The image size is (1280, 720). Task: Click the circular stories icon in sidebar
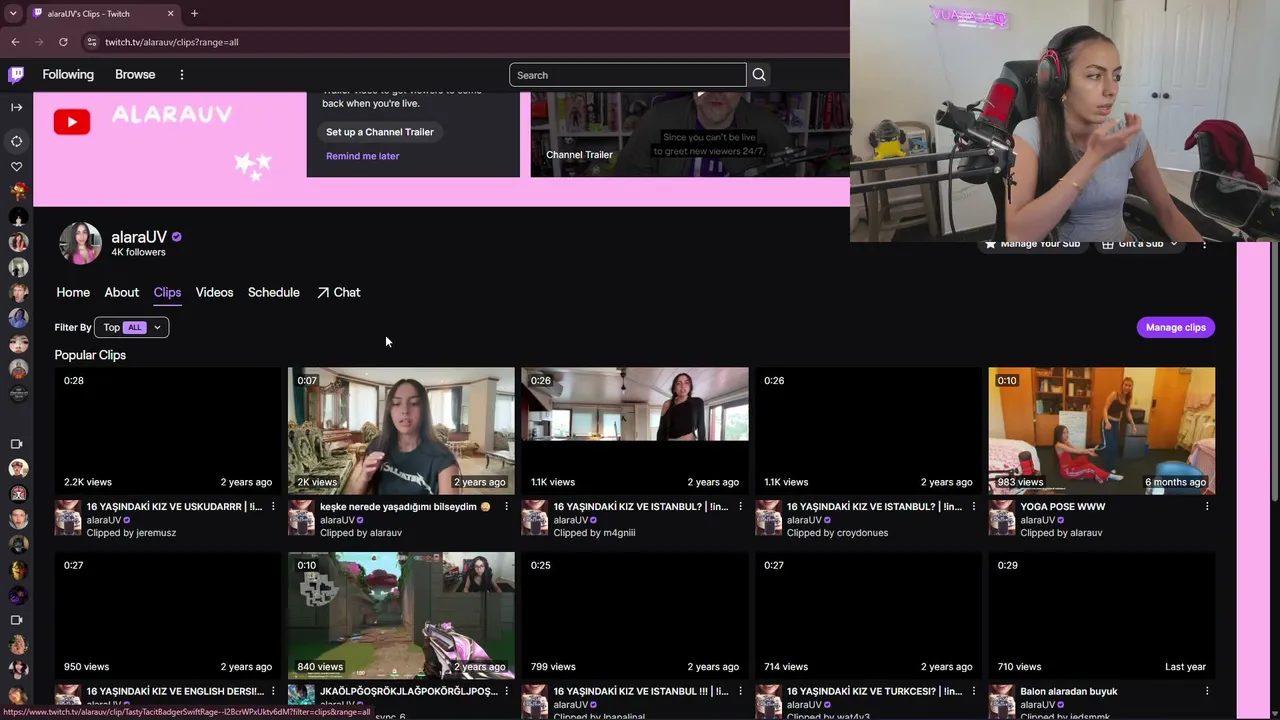coord(16,141)
